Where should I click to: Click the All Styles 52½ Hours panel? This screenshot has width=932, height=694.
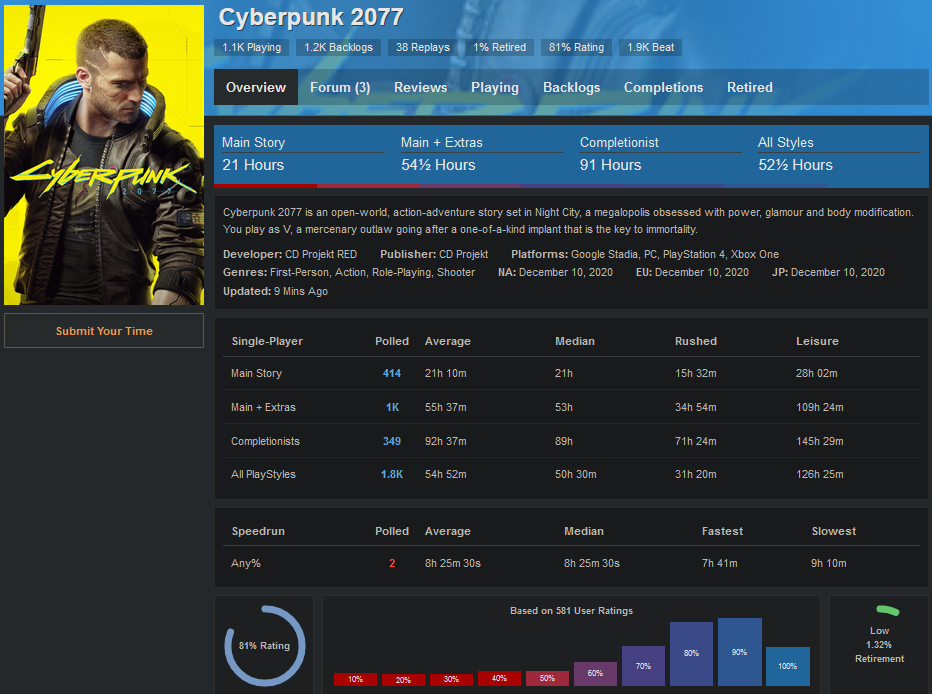click(x=839, y=156)
